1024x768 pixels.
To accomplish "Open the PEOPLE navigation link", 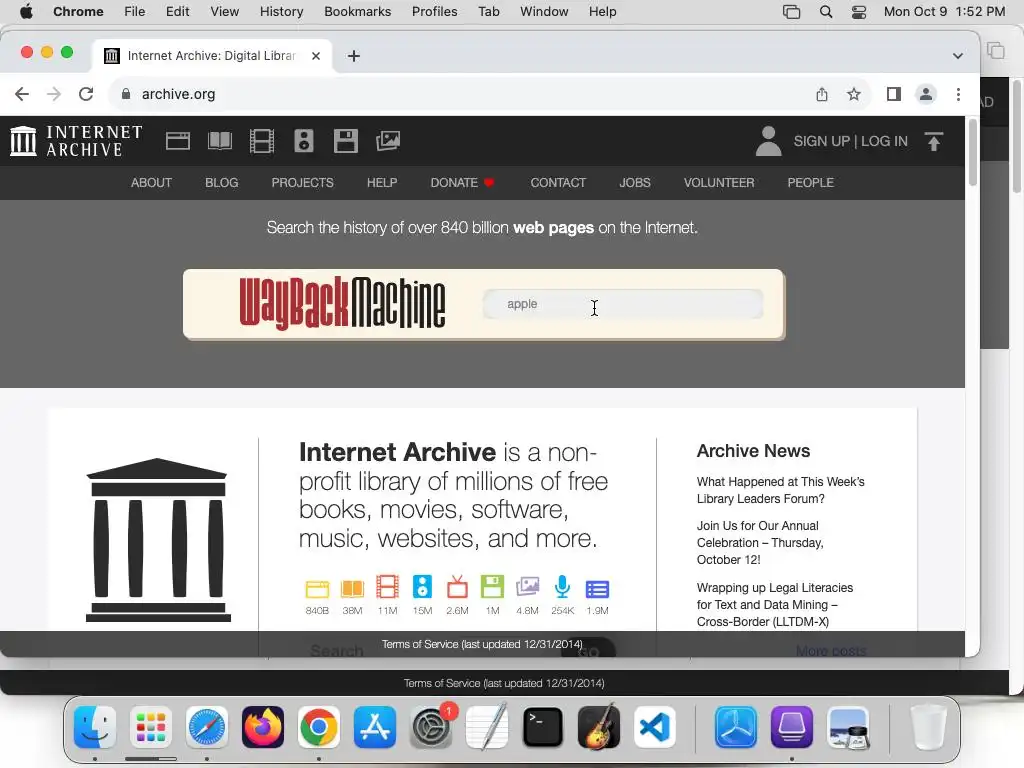I will [810, 183].
